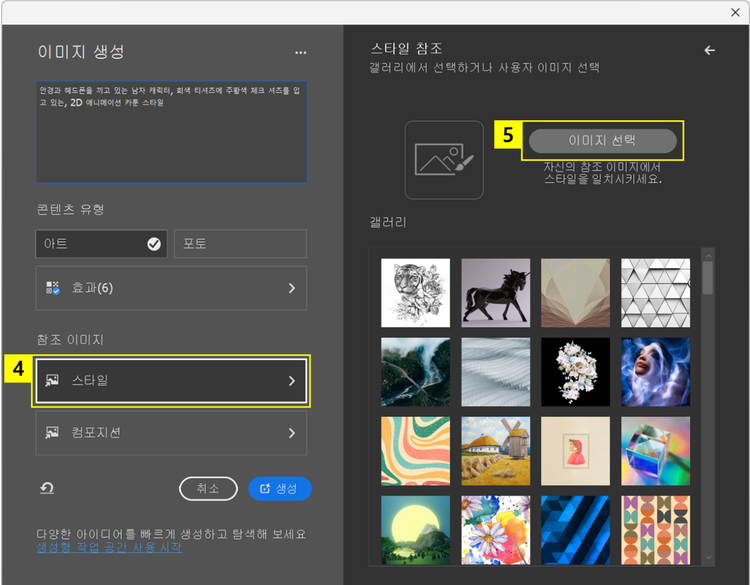Click the image icon in 컴포지션 row
Image resolution: width=750 pixels, height=585 pixels.
point(52,432)
